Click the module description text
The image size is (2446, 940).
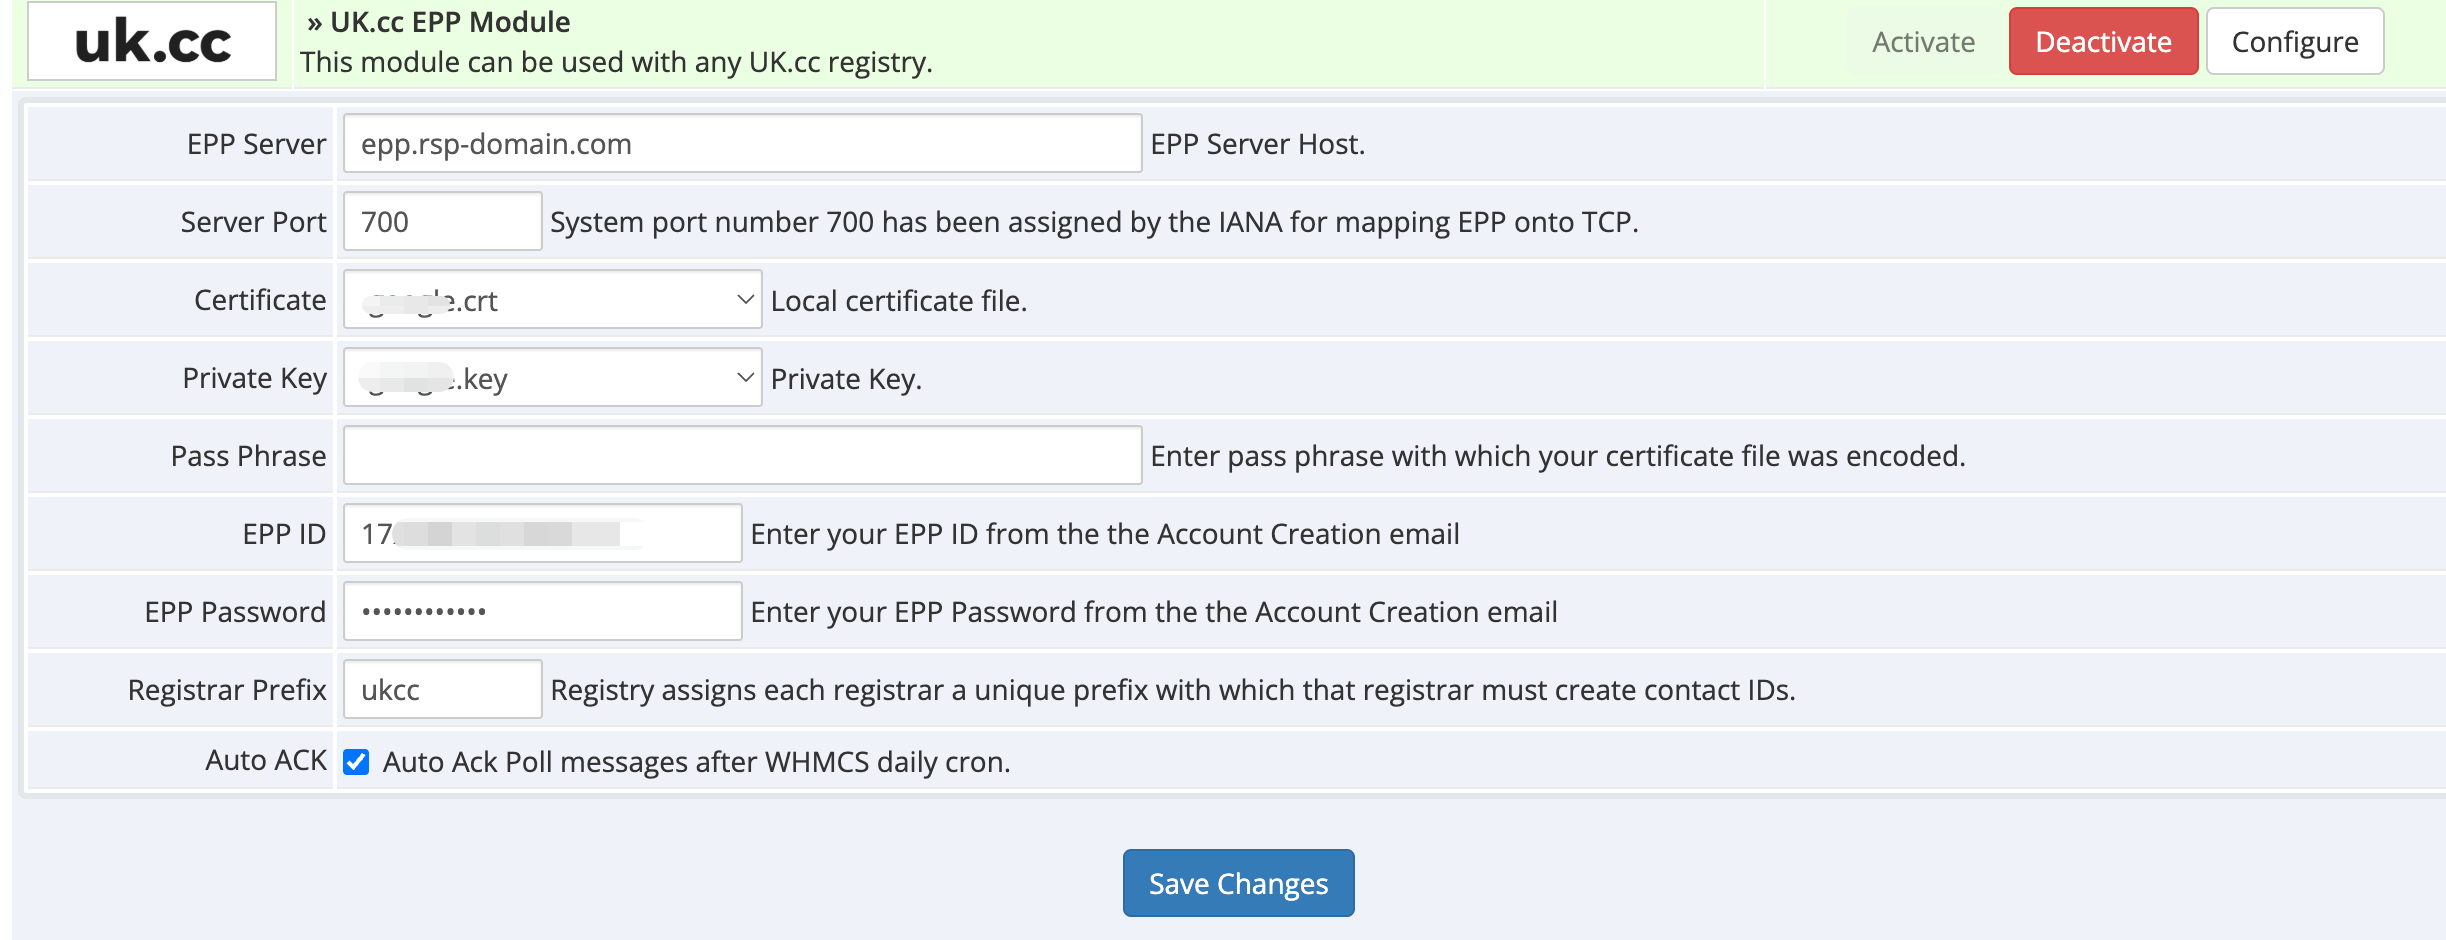coord(616,62)
